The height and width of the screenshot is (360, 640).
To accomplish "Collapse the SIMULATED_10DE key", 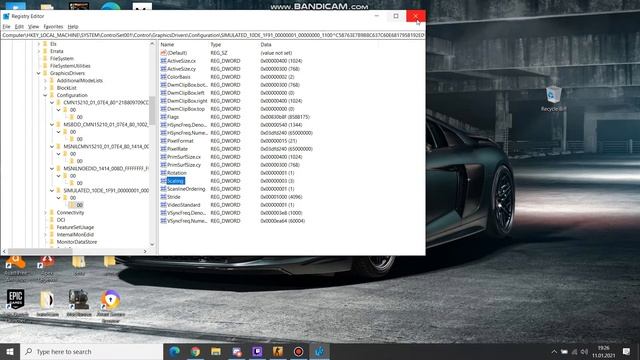I will tap(52, 191).
